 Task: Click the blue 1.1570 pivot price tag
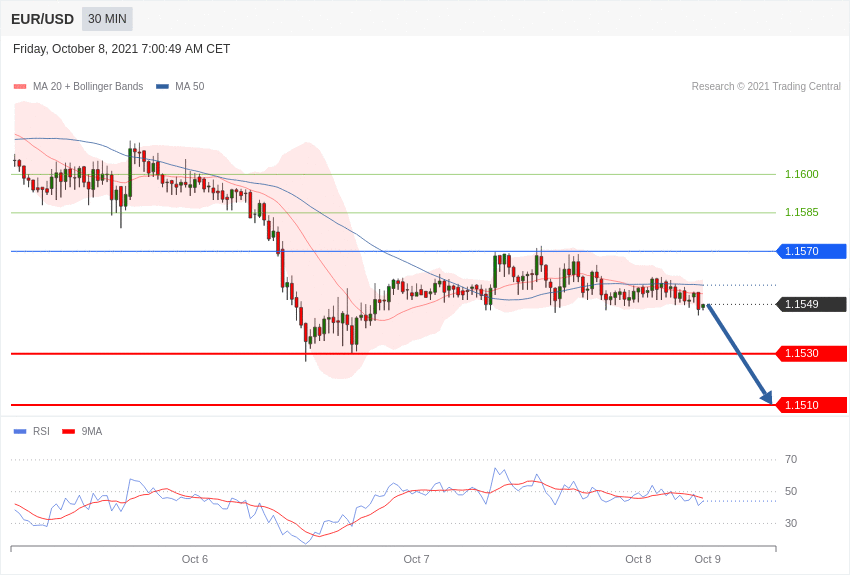812,251
